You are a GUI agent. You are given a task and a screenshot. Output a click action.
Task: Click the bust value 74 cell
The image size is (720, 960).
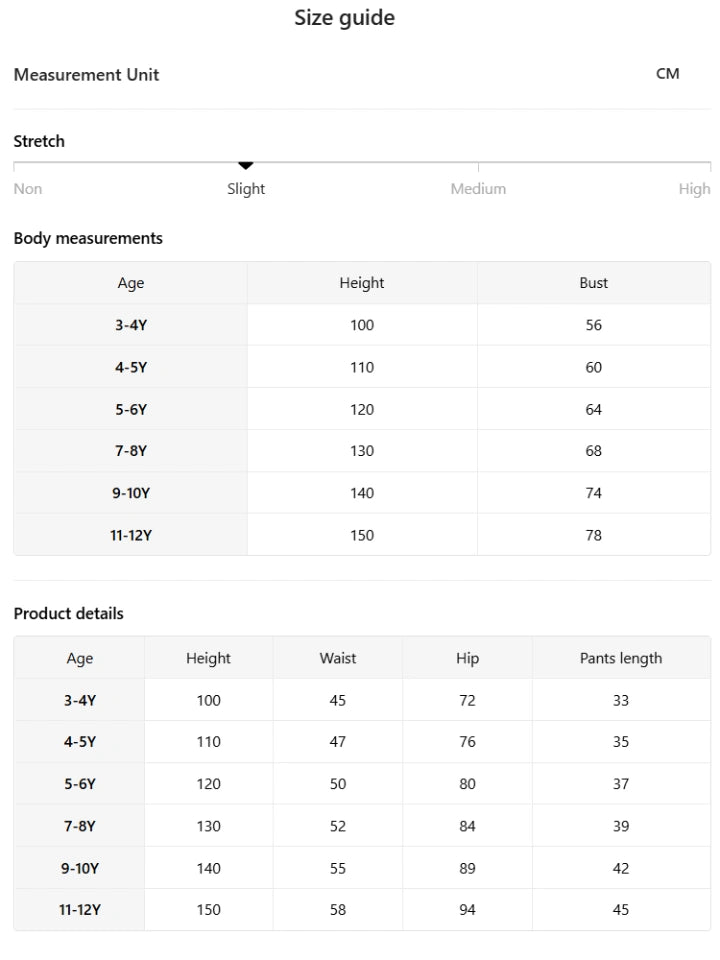pos(594,493)
